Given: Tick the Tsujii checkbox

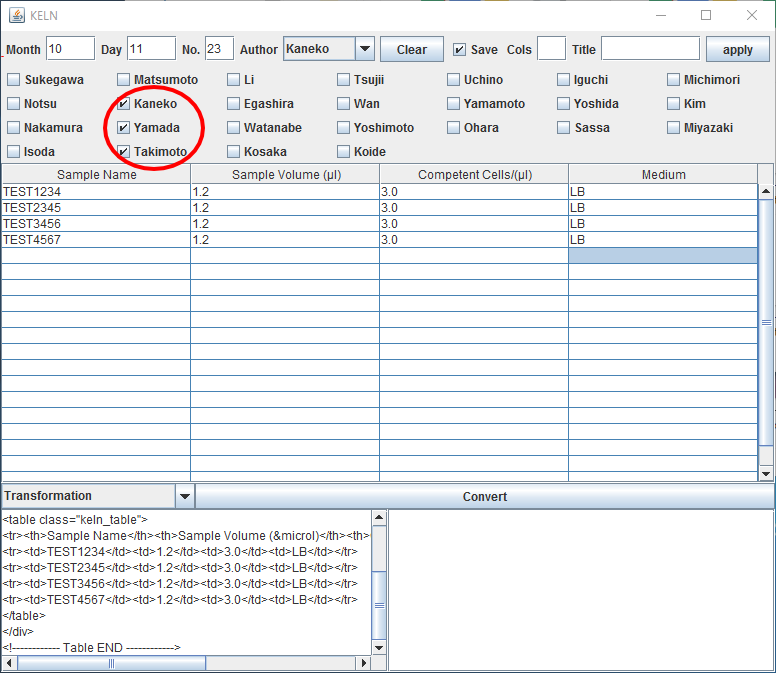Looking at the screenshot, I should pyautogui.click(x=343, y=80).
